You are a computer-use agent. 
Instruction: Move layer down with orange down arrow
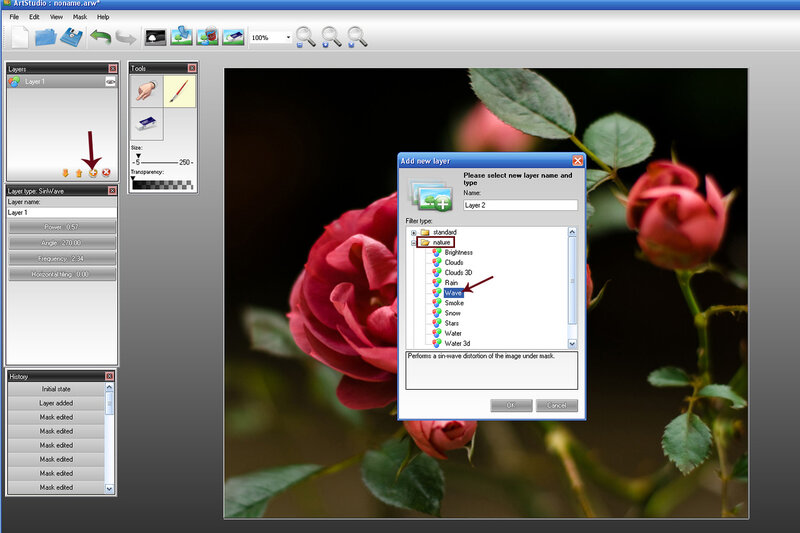click(65, 173)
